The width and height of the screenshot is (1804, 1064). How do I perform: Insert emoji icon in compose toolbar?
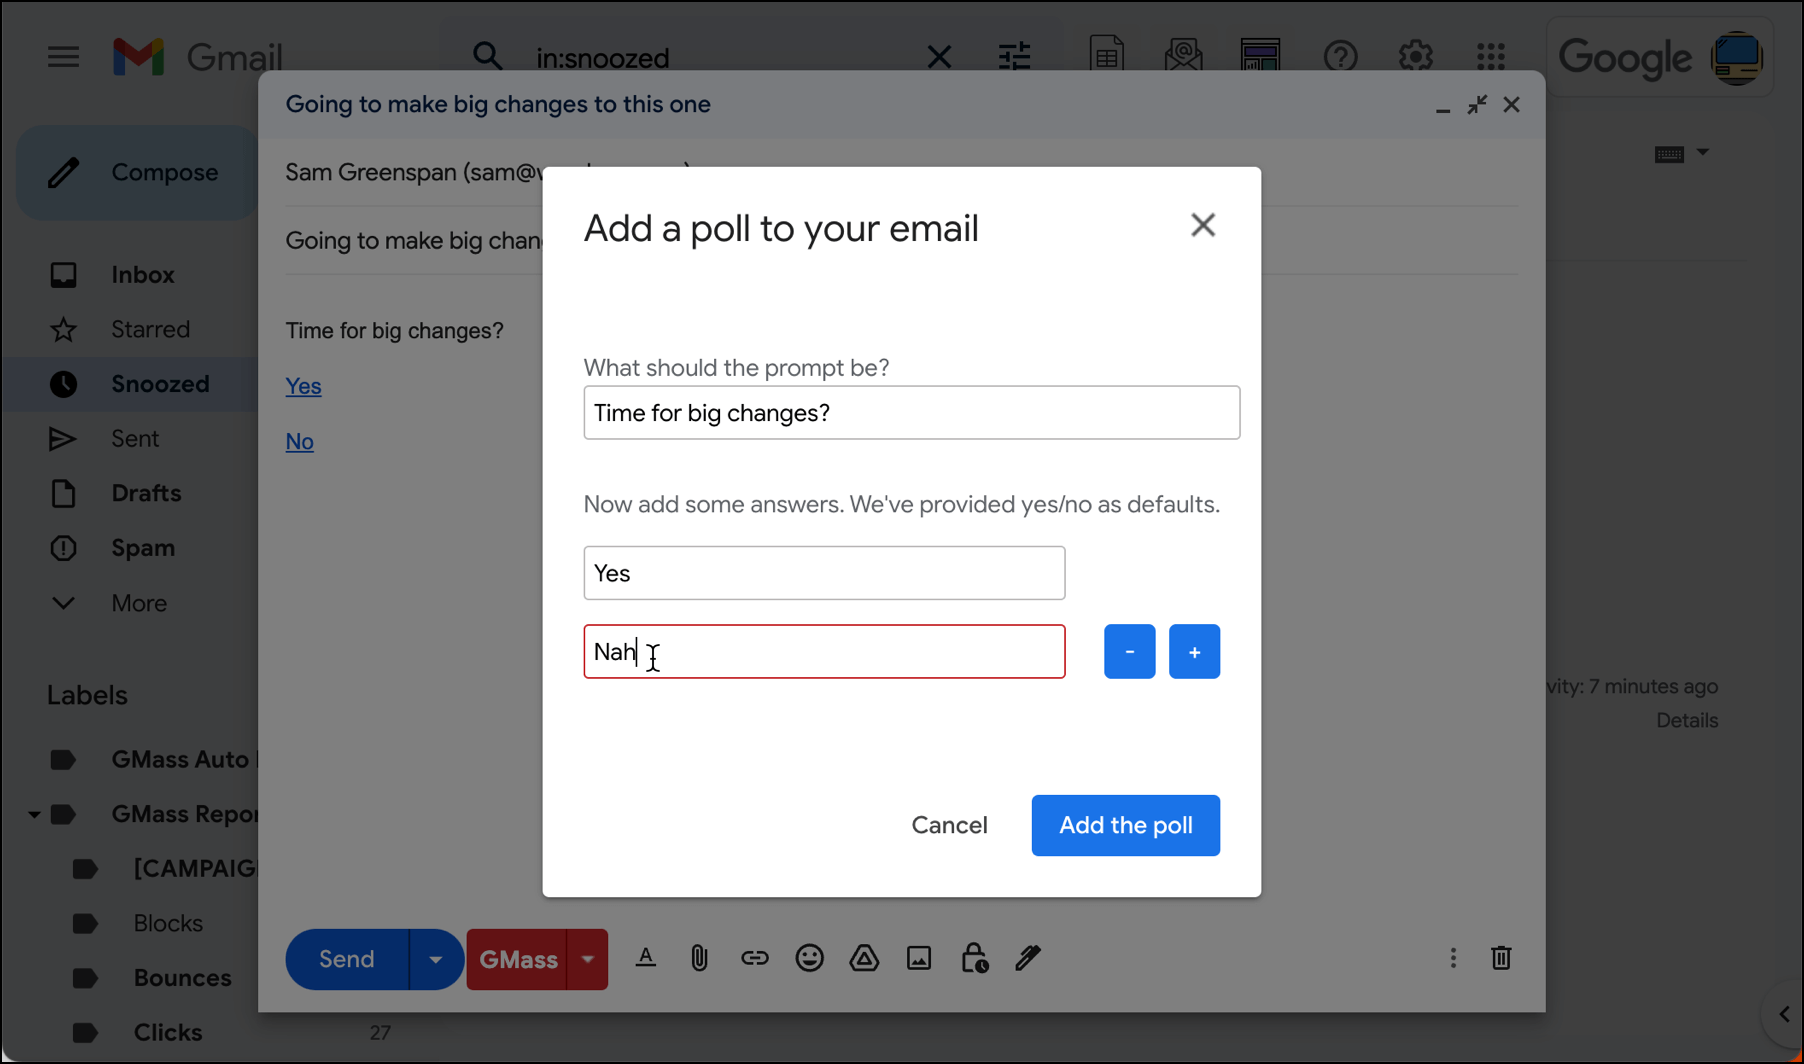809,958
